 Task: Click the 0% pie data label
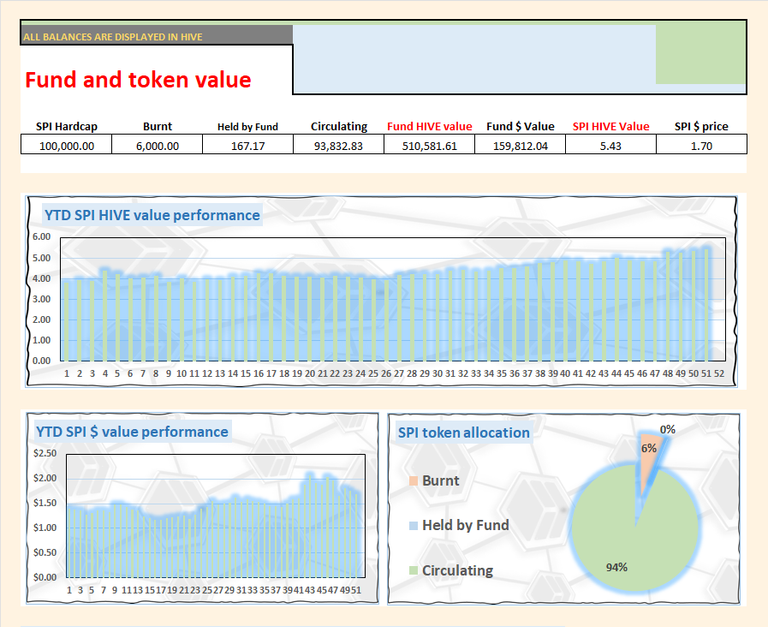[668, 430]
